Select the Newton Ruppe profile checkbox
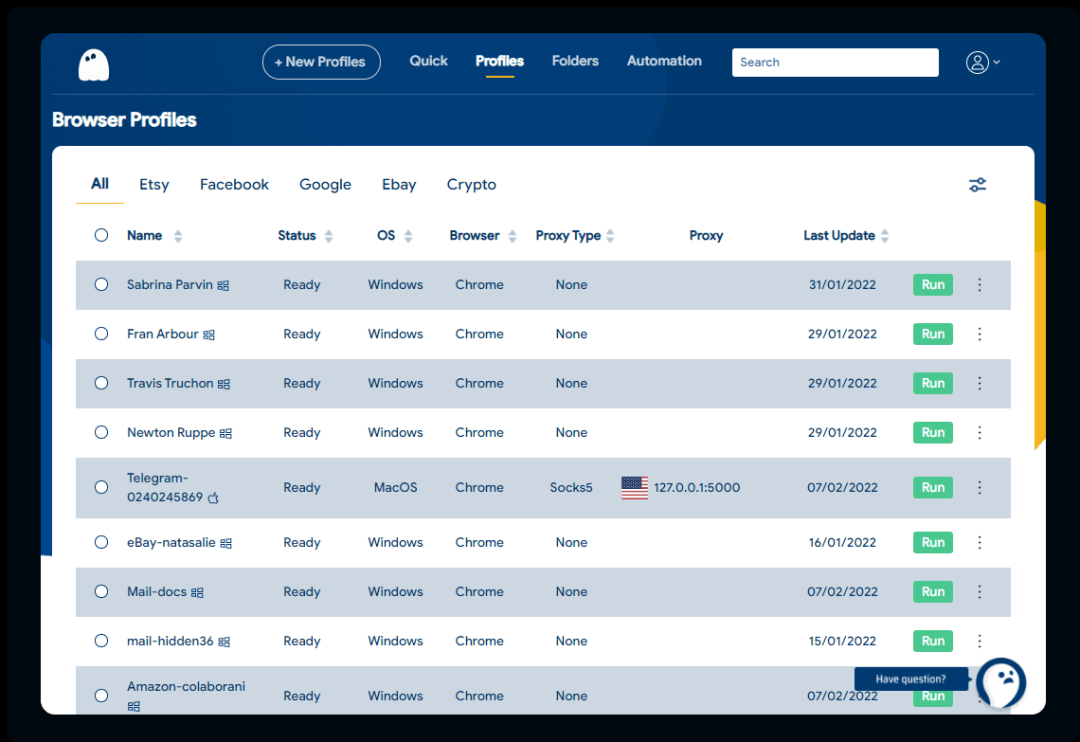The height and width of the screenshot is (742, 1080). click(101, 432)
